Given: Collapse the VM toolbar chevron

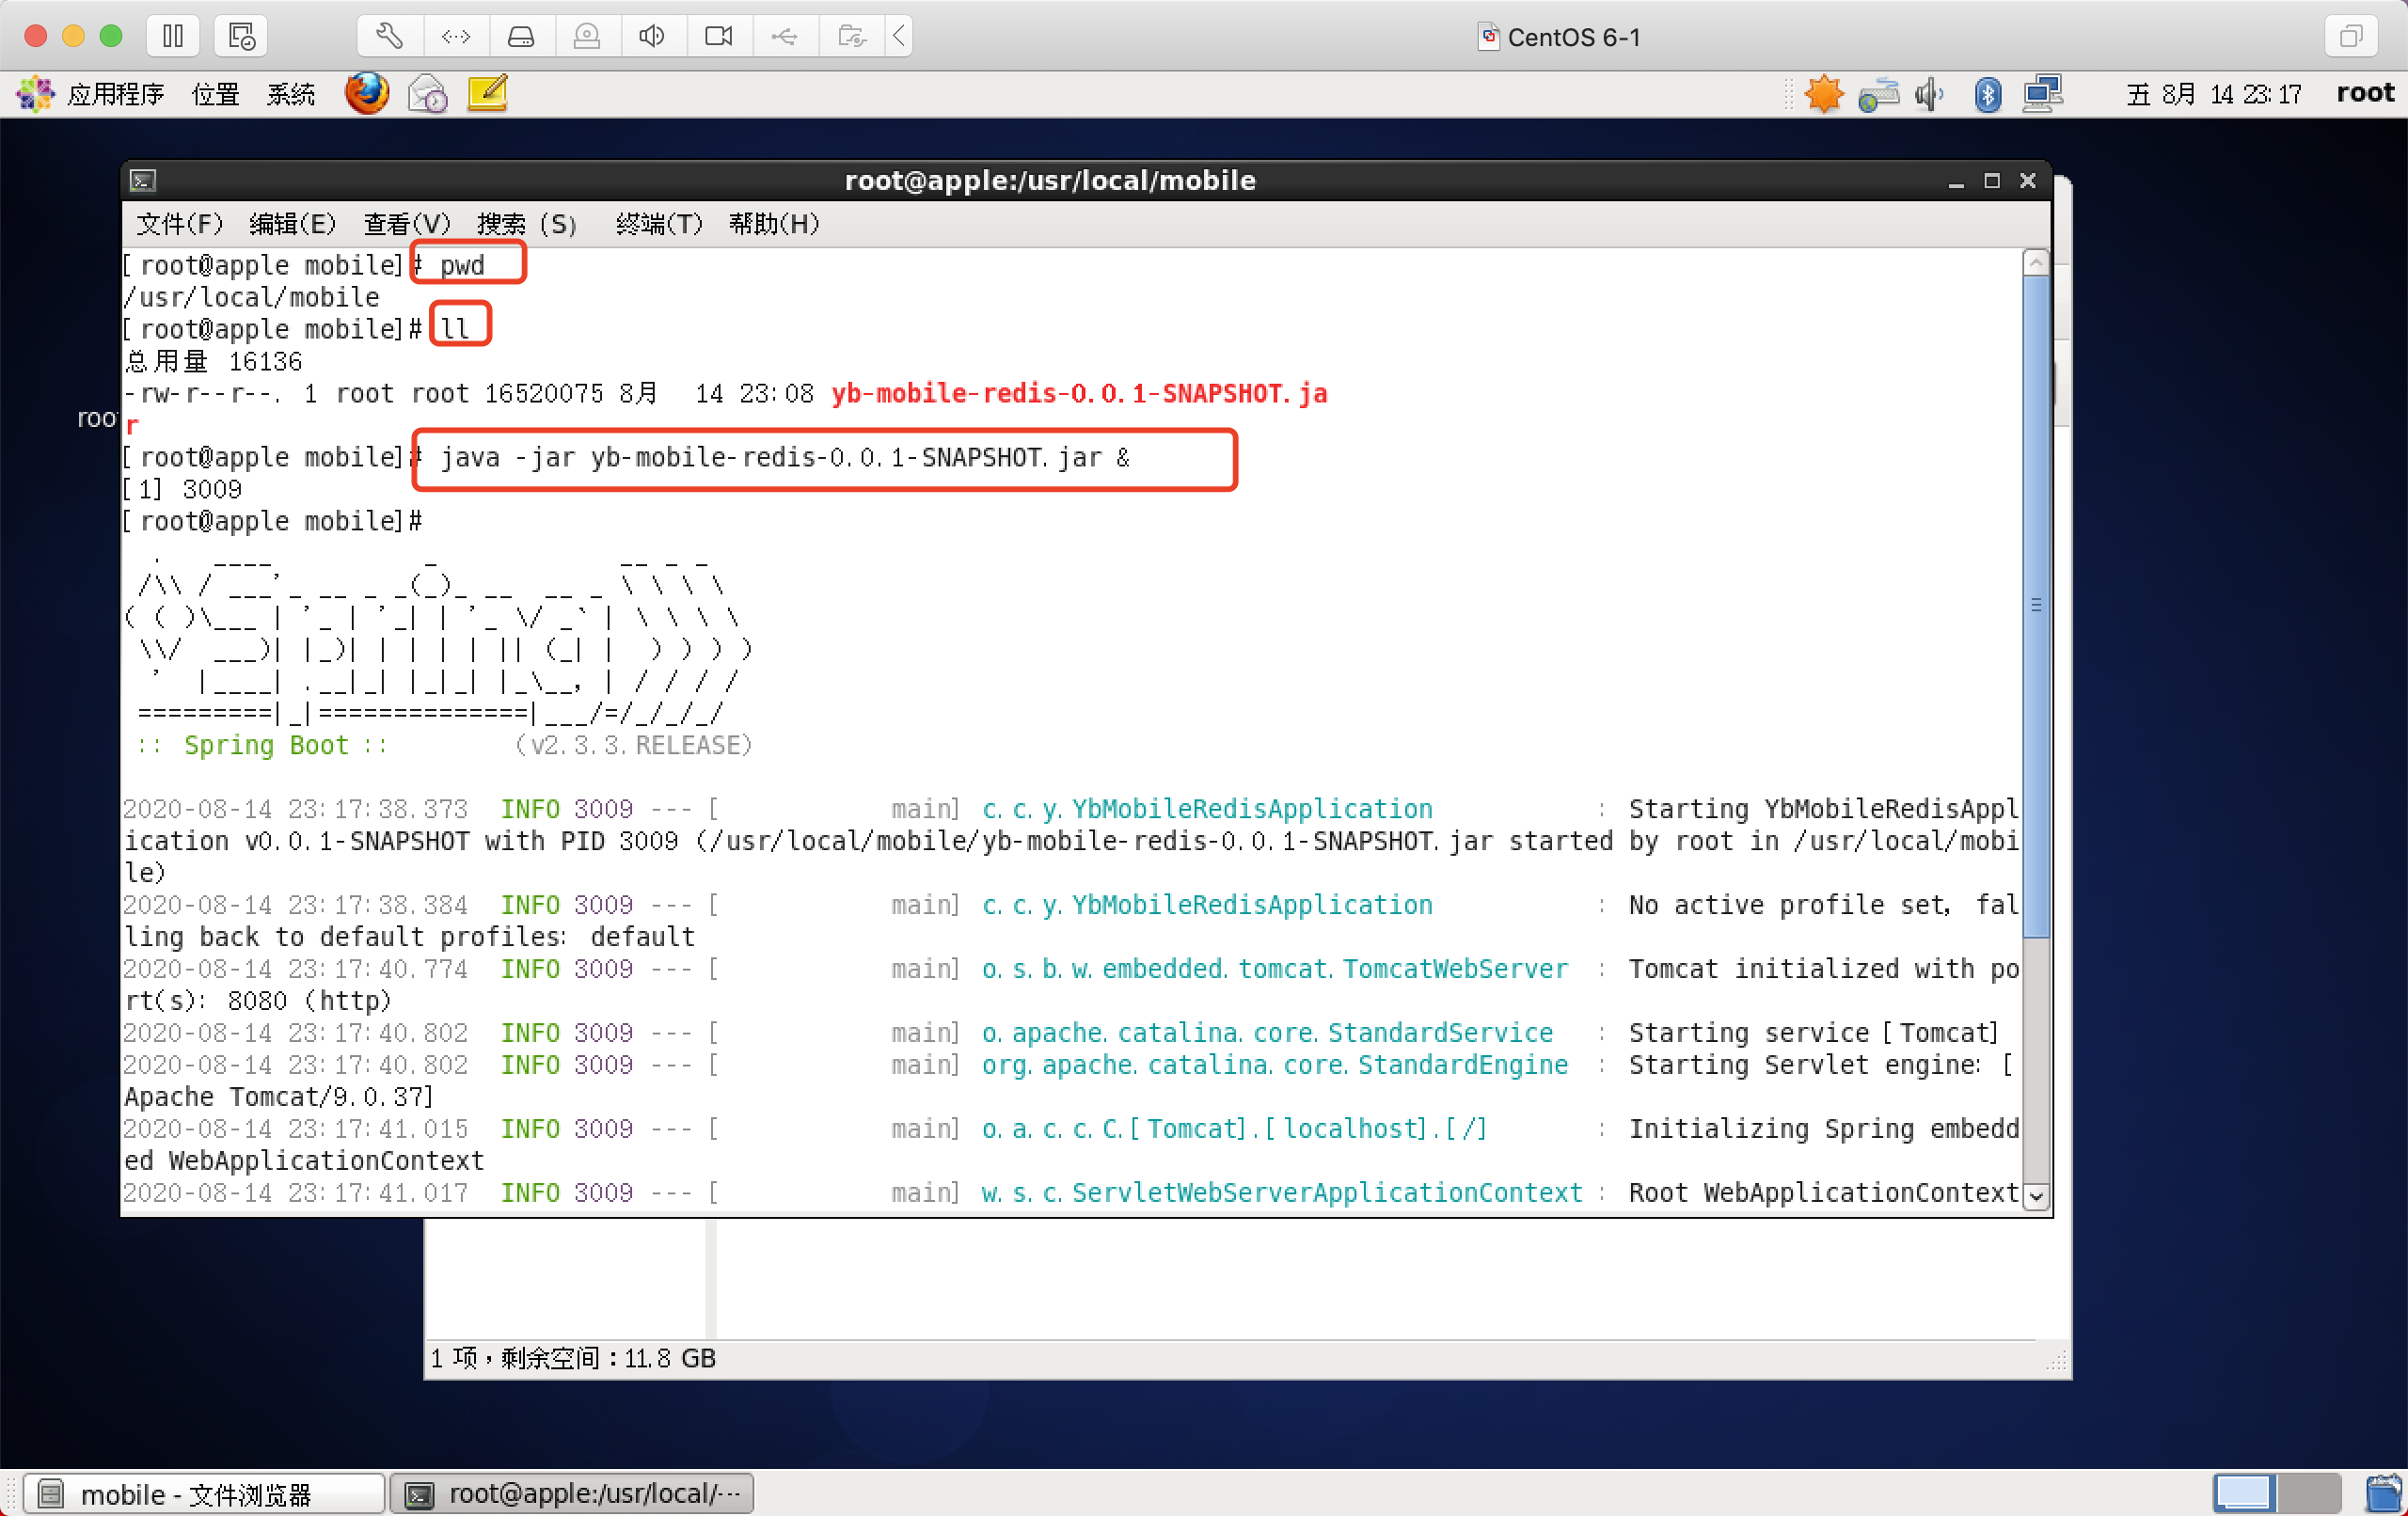Looking at the screenshot, I should [899, 37].
